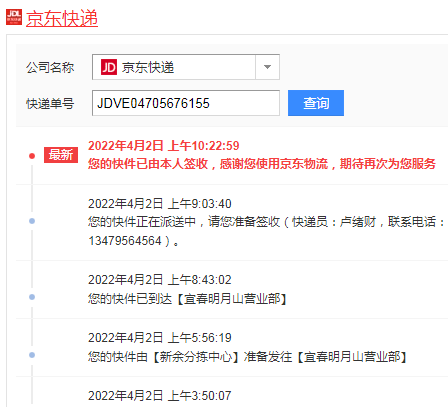The width and height of the screenshot is (448, 407).
Task: Open the 京东快递 company combo box
Action: (186, 67)
